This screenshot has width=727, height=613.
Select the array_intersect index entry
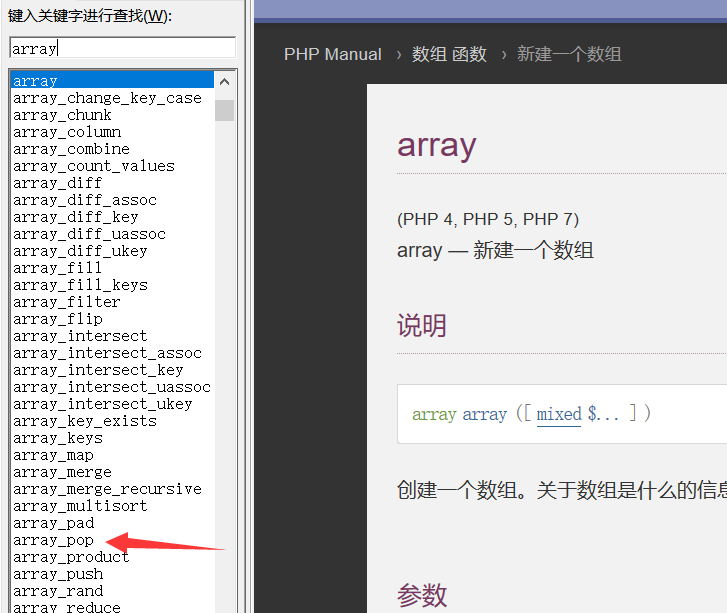[x=80, y=336]
